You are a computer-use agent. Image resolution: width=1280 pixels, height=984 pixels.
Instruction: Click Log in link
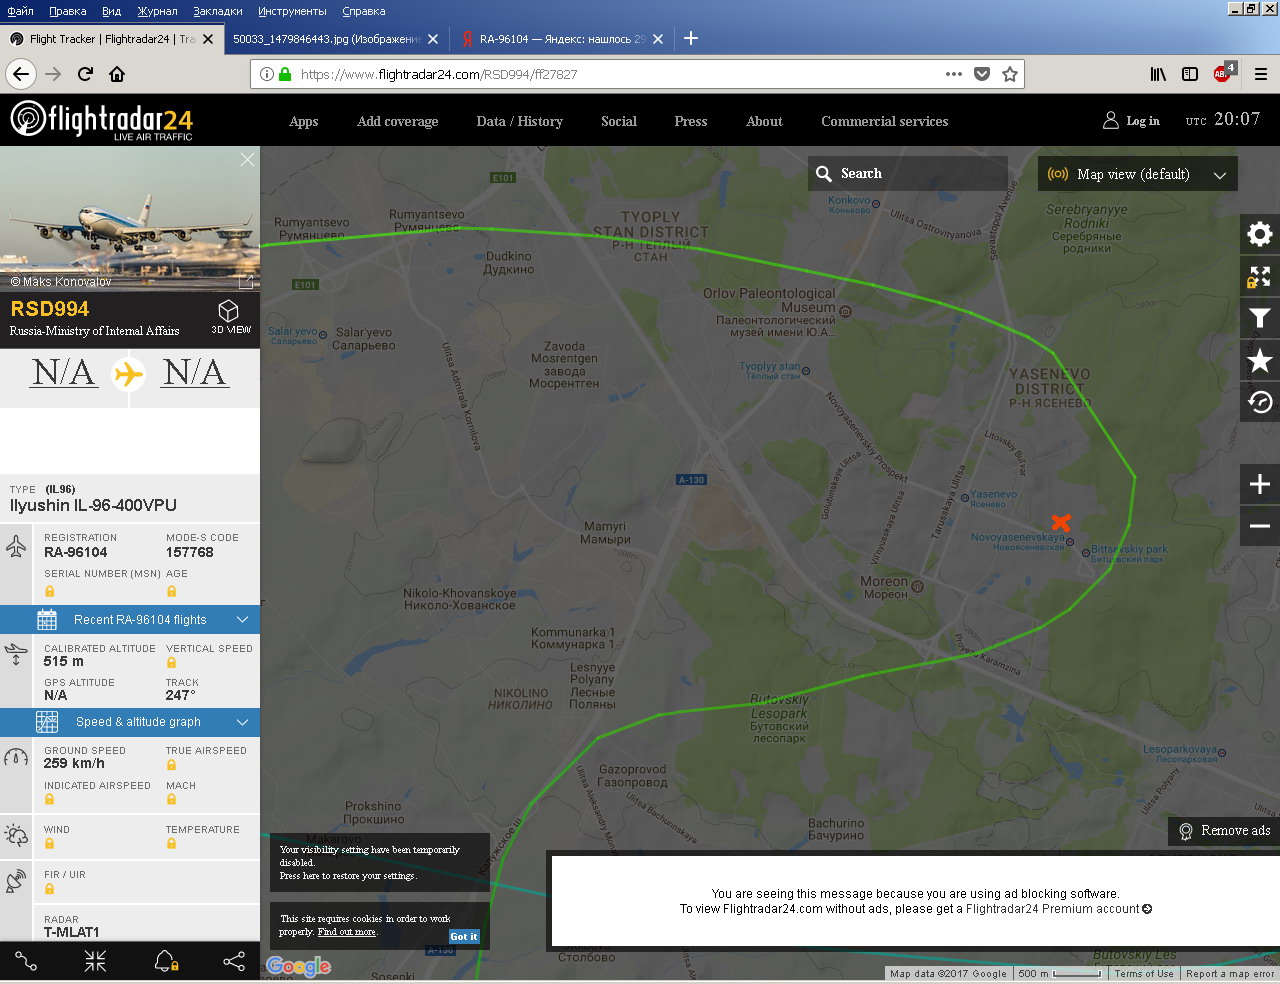click(1132, 121)
